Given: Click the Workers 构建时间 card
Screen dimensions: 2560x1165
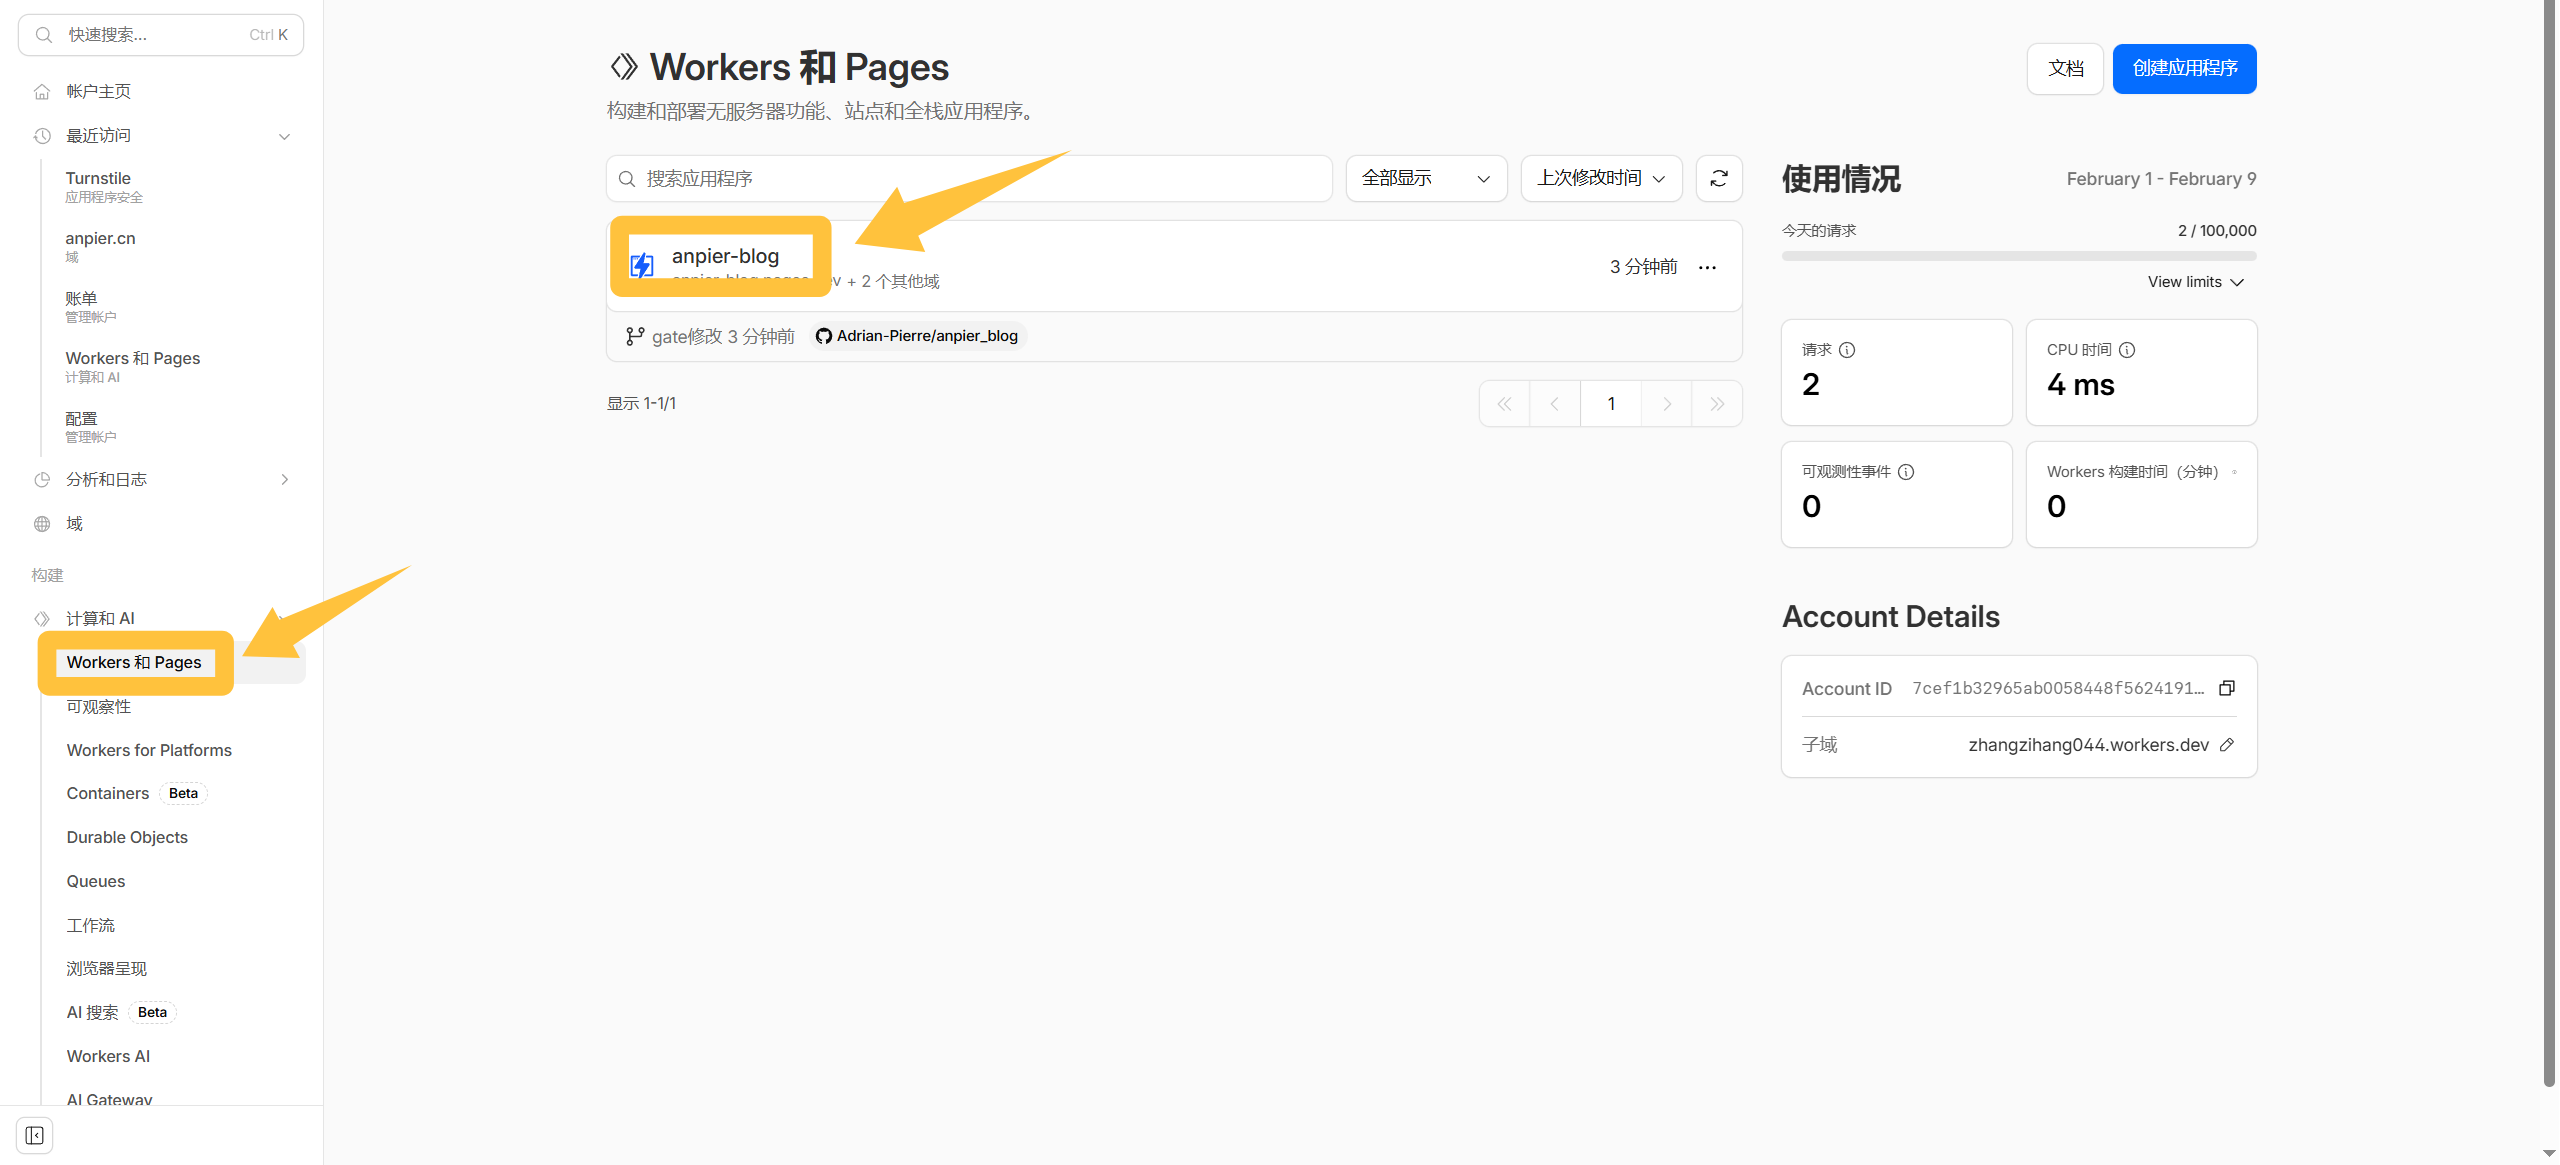Looking at the screenshot, I should [x=2141, y=494].
